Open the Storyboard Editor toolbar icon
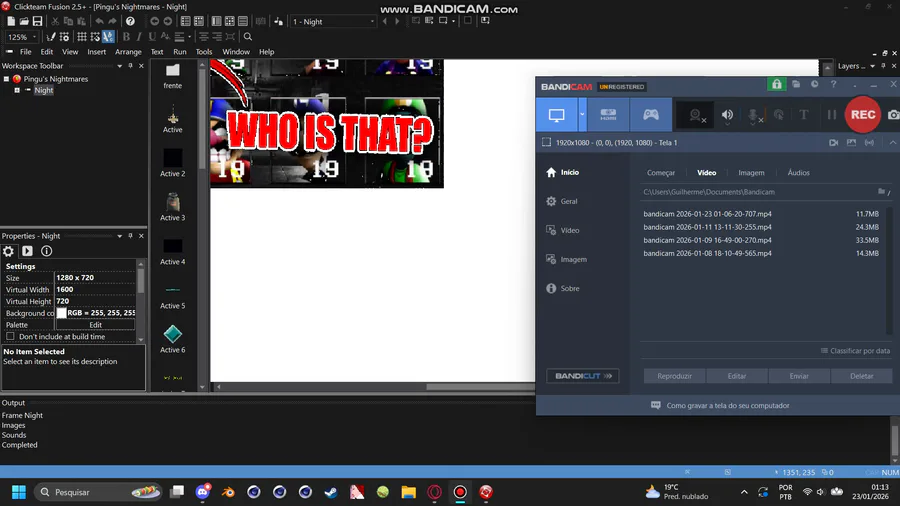The height and width of the screenshot is (506, 900). [x=185, y=21]
